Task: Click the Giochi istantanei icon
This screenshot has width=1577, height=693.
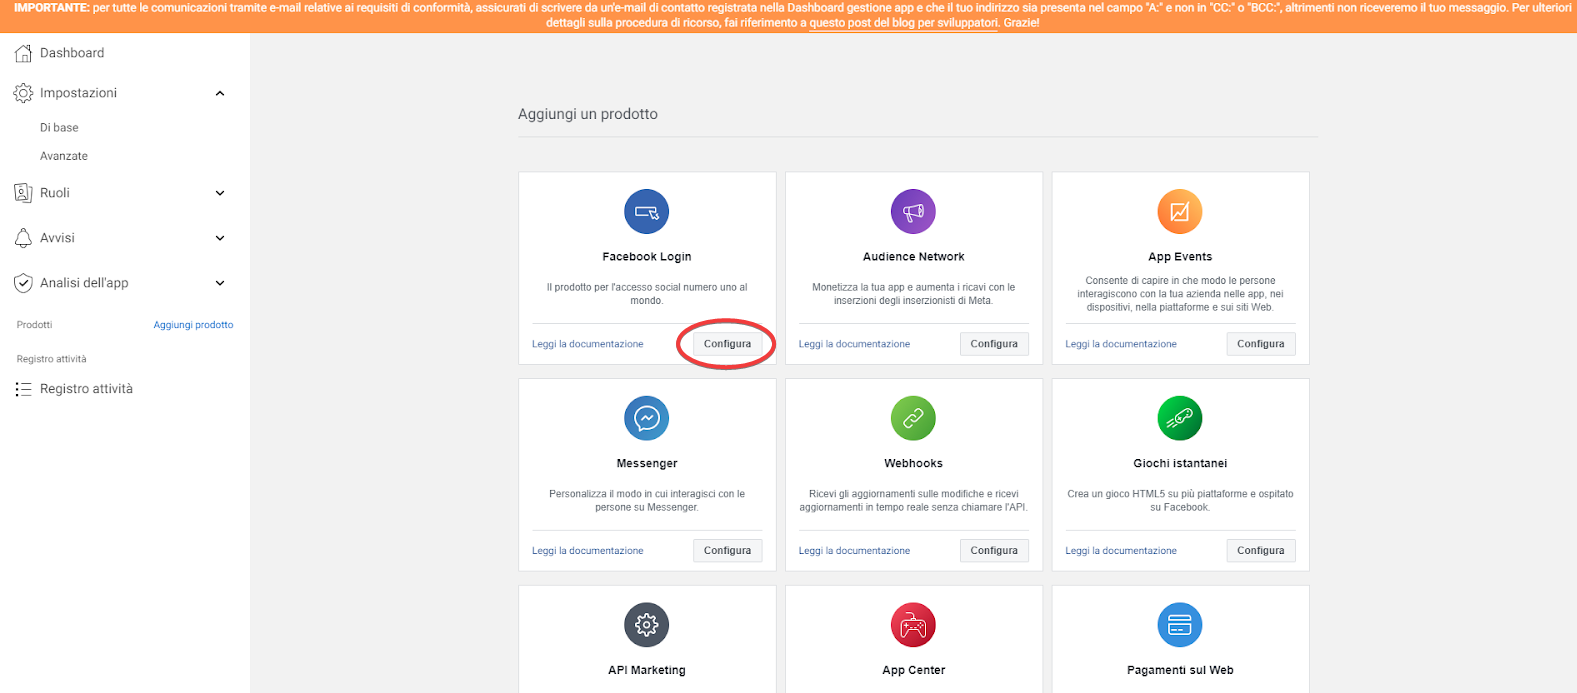Action: [1180, 418]
